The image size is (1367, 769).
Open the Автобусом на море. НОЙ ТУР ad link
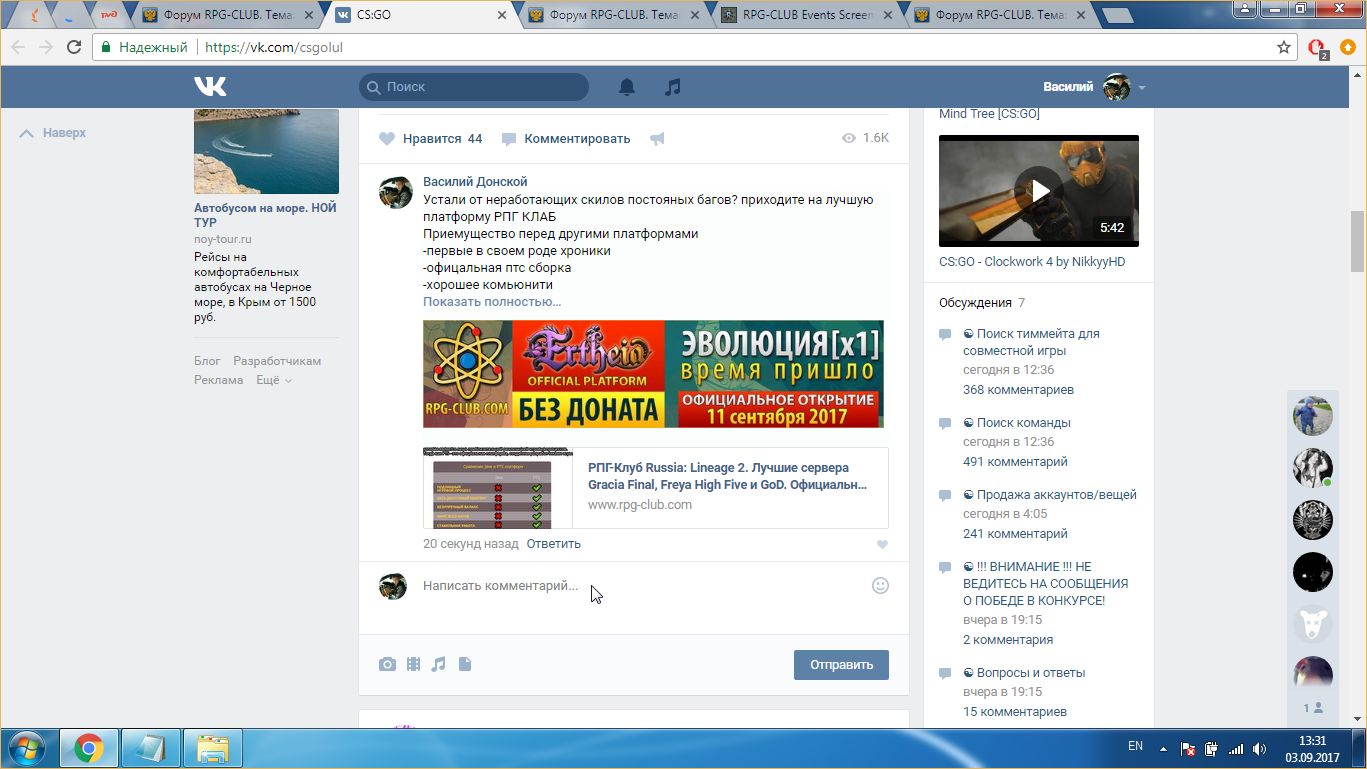pos(265,215)
